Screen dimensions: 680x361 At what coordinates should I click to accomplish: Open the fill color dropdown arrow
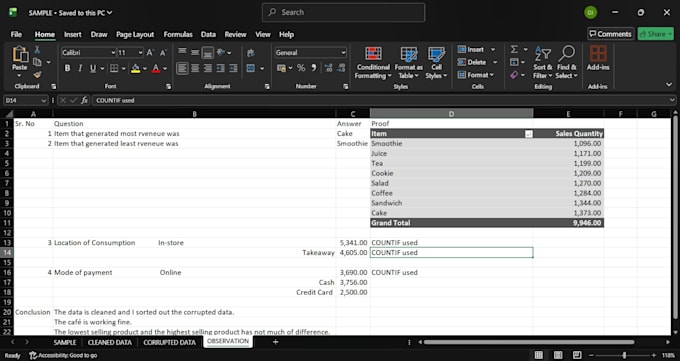(144, 69)
